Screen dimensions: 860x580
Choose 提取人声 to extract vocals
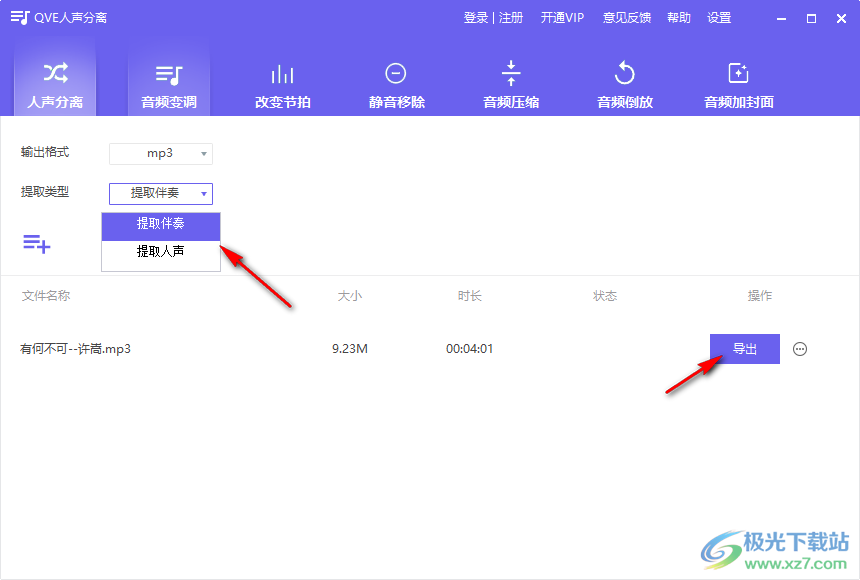coord(160,257)
